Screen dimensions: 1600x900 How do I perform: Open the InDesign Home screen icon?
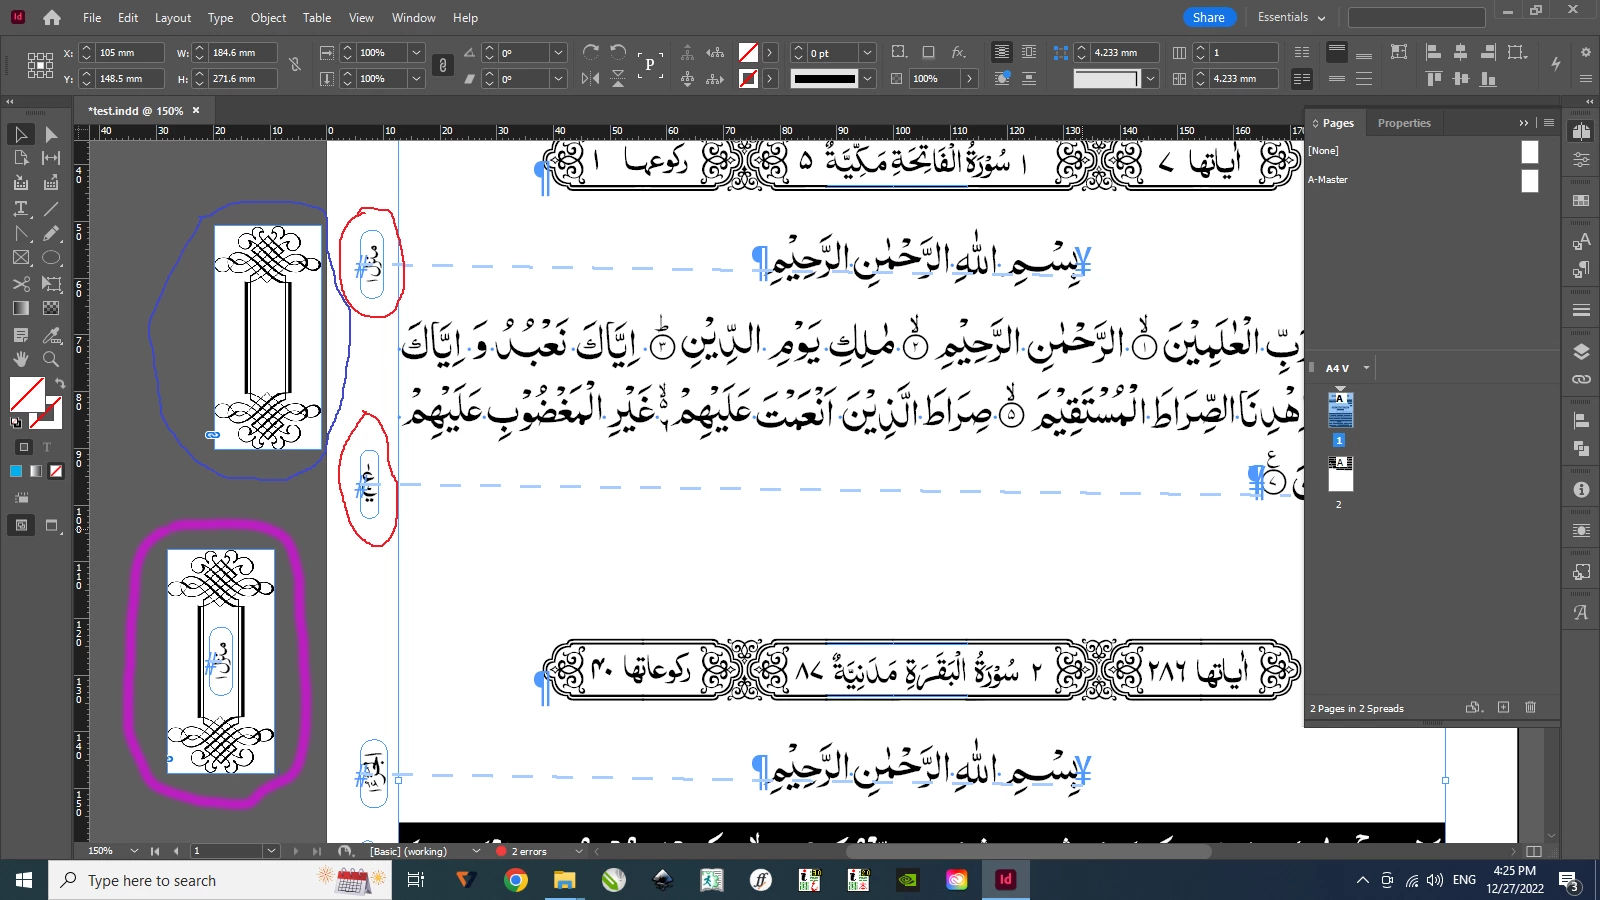[x=52, y=17]
